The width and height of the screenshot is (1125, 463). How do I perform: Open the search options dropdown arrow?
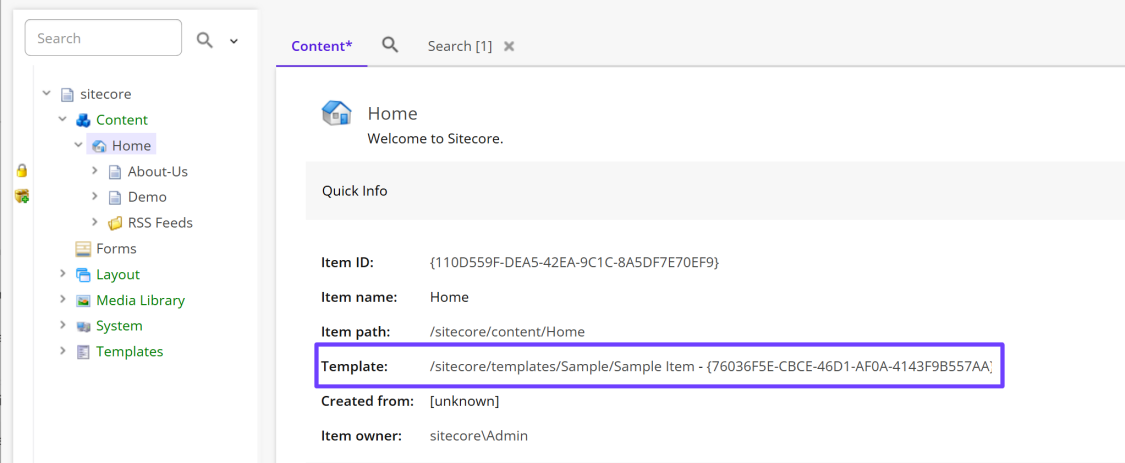(233, 42)
